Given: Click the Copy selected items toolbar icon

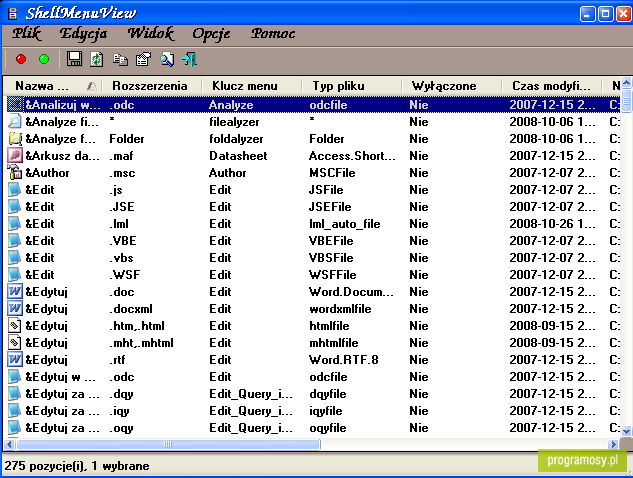Looking at the screenshot, I should (120, 59).
